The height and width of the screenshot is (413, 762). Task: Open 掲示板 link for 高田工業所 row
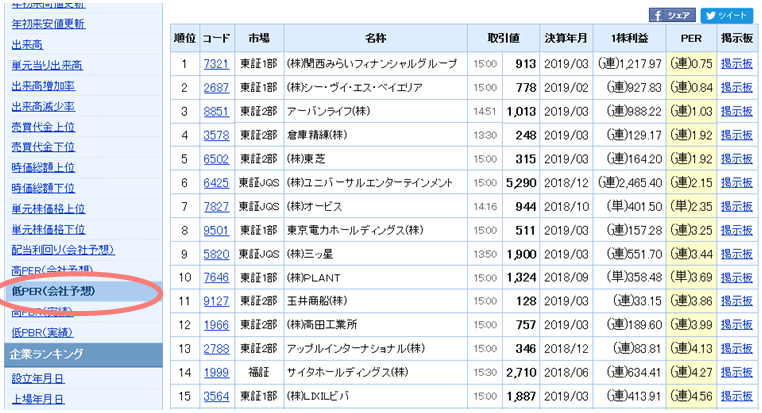click(x=737, y=325)
